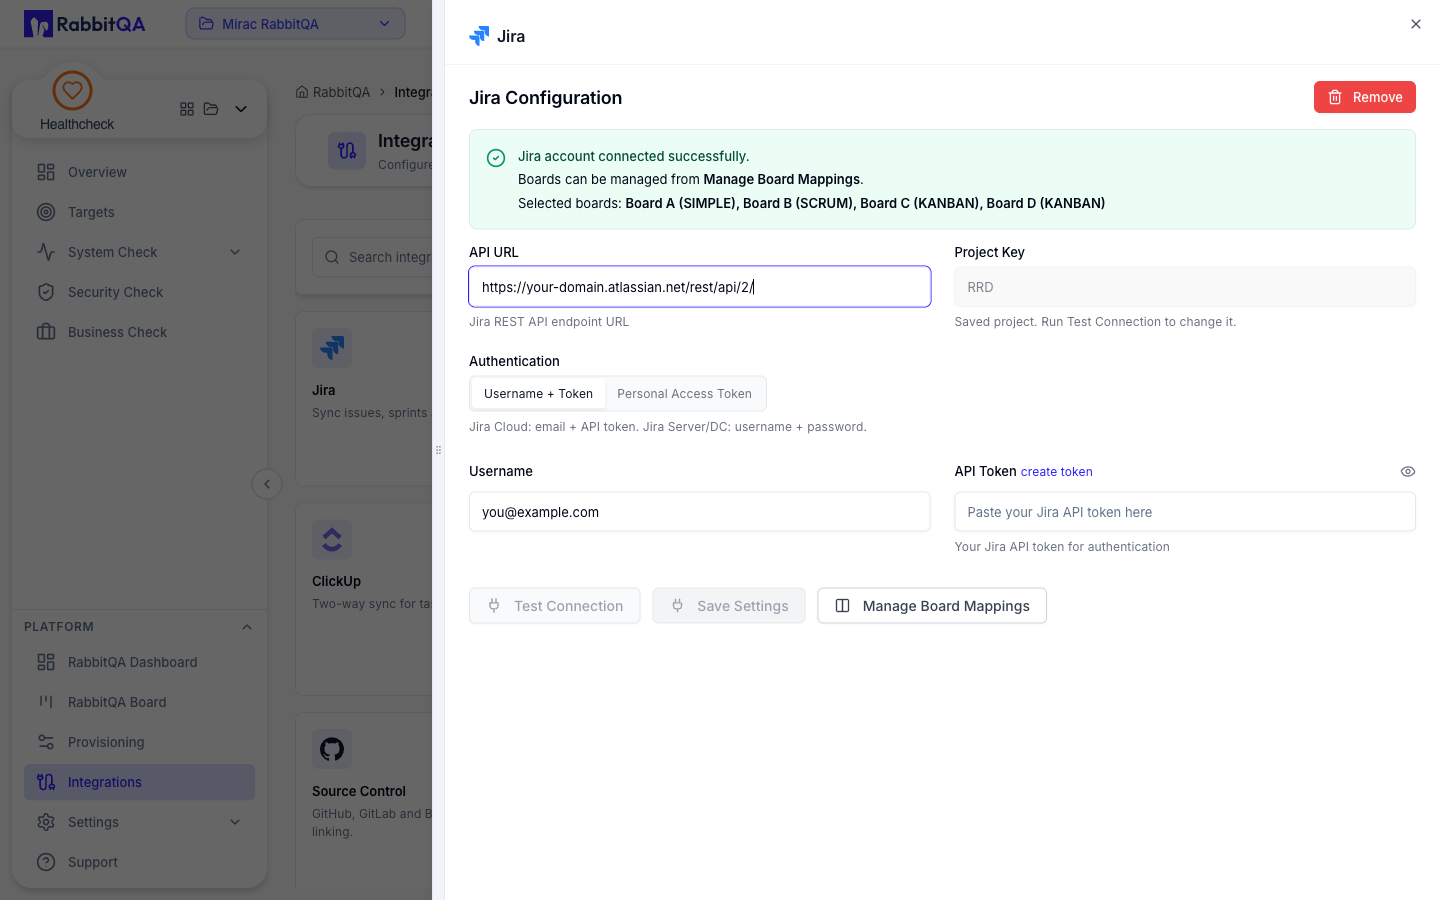Click the Manage Board Mappings button
Image resolution: width=1440 pixels, height=900 pixels.
[932, 606]
